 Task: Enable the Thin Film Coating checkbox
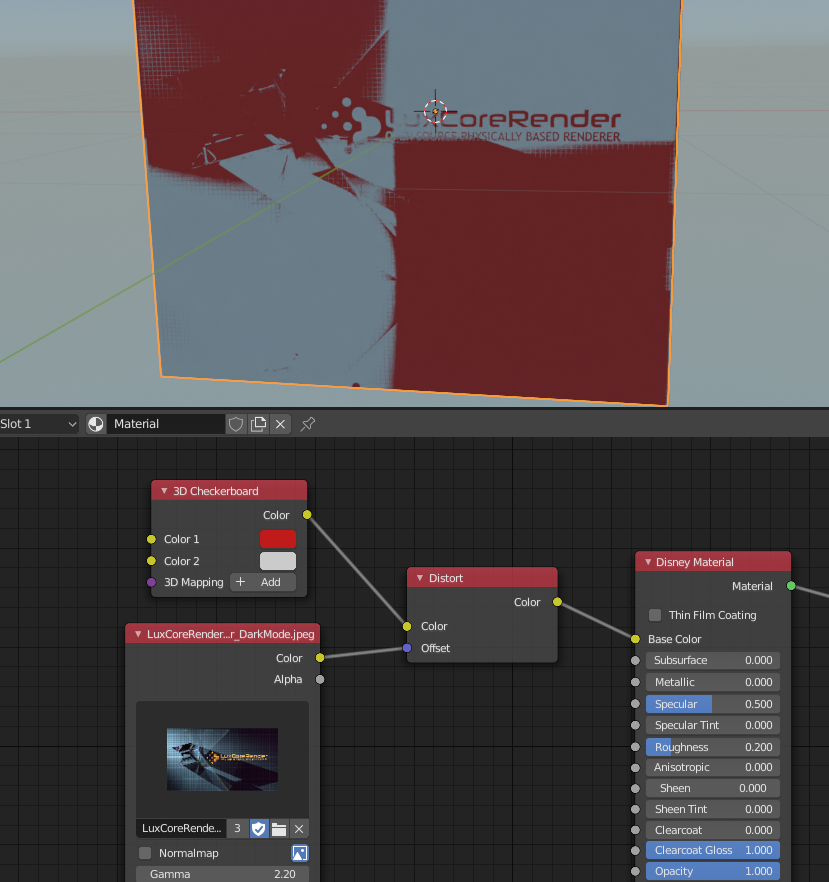point(655,615)
